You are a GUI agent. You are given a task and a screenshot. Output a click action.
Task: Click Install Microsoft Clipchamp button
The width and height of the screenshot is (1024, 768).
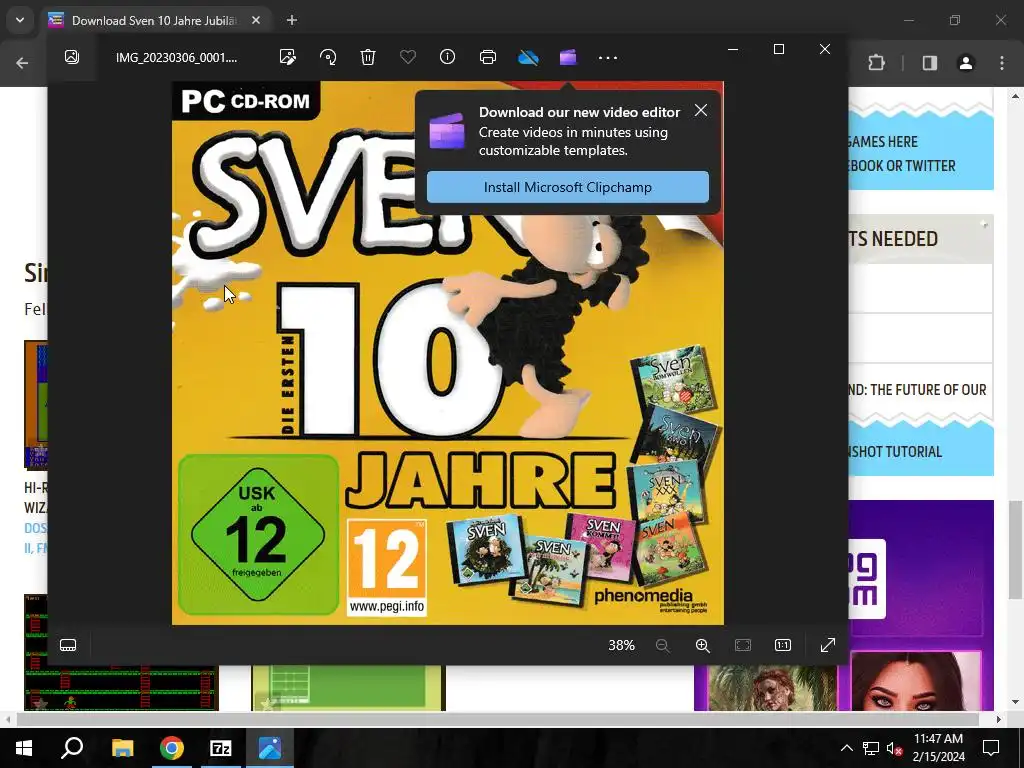[568, 187]
